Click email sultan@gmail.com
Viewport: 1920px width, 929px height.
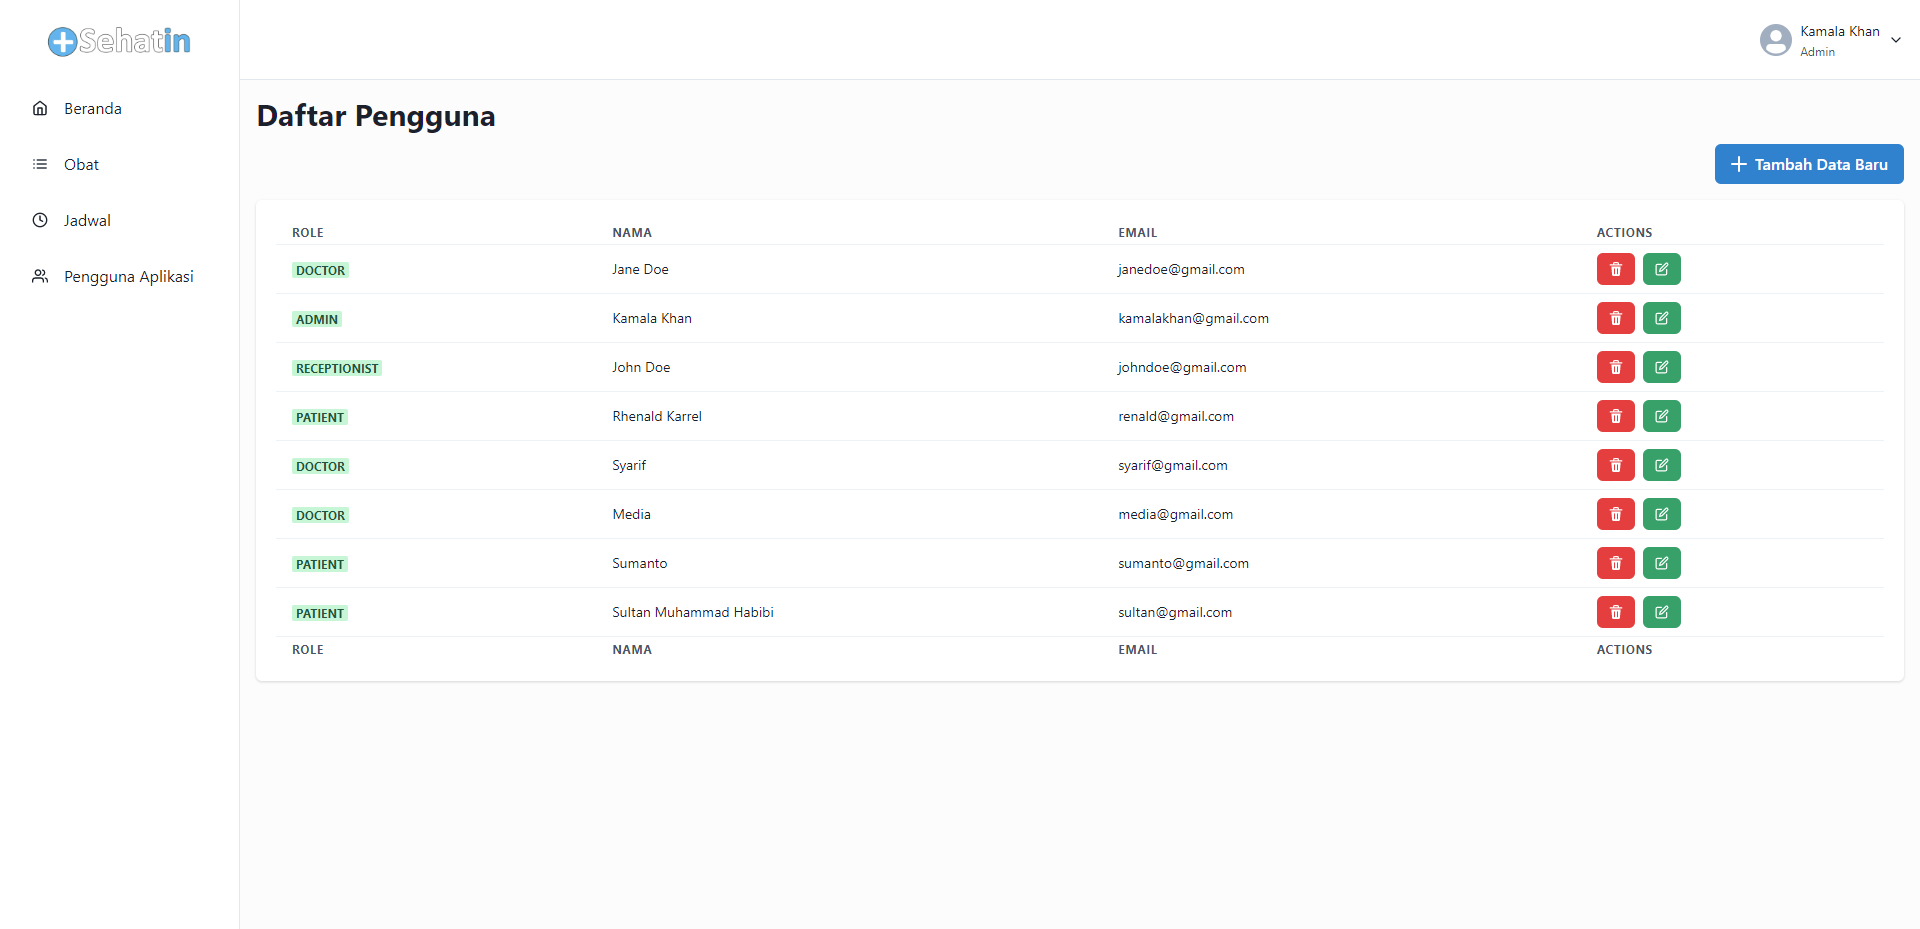pyautogui.click(x=1175, y=612)
